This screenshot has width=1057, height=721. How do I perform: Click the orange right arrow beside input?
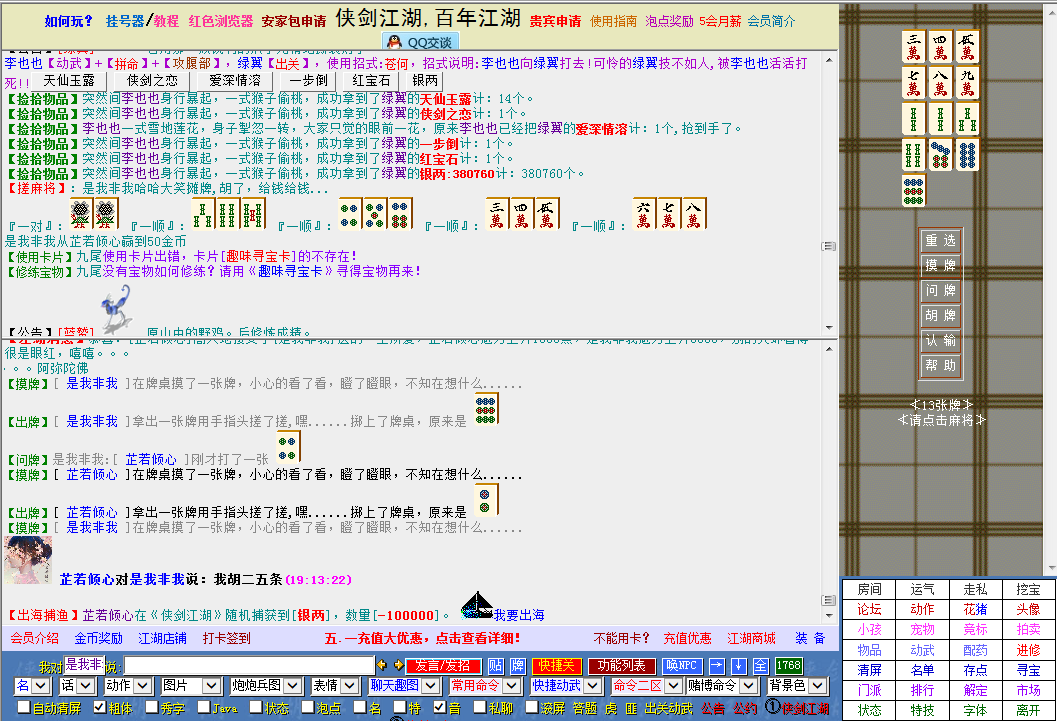(x=398, y=665)
